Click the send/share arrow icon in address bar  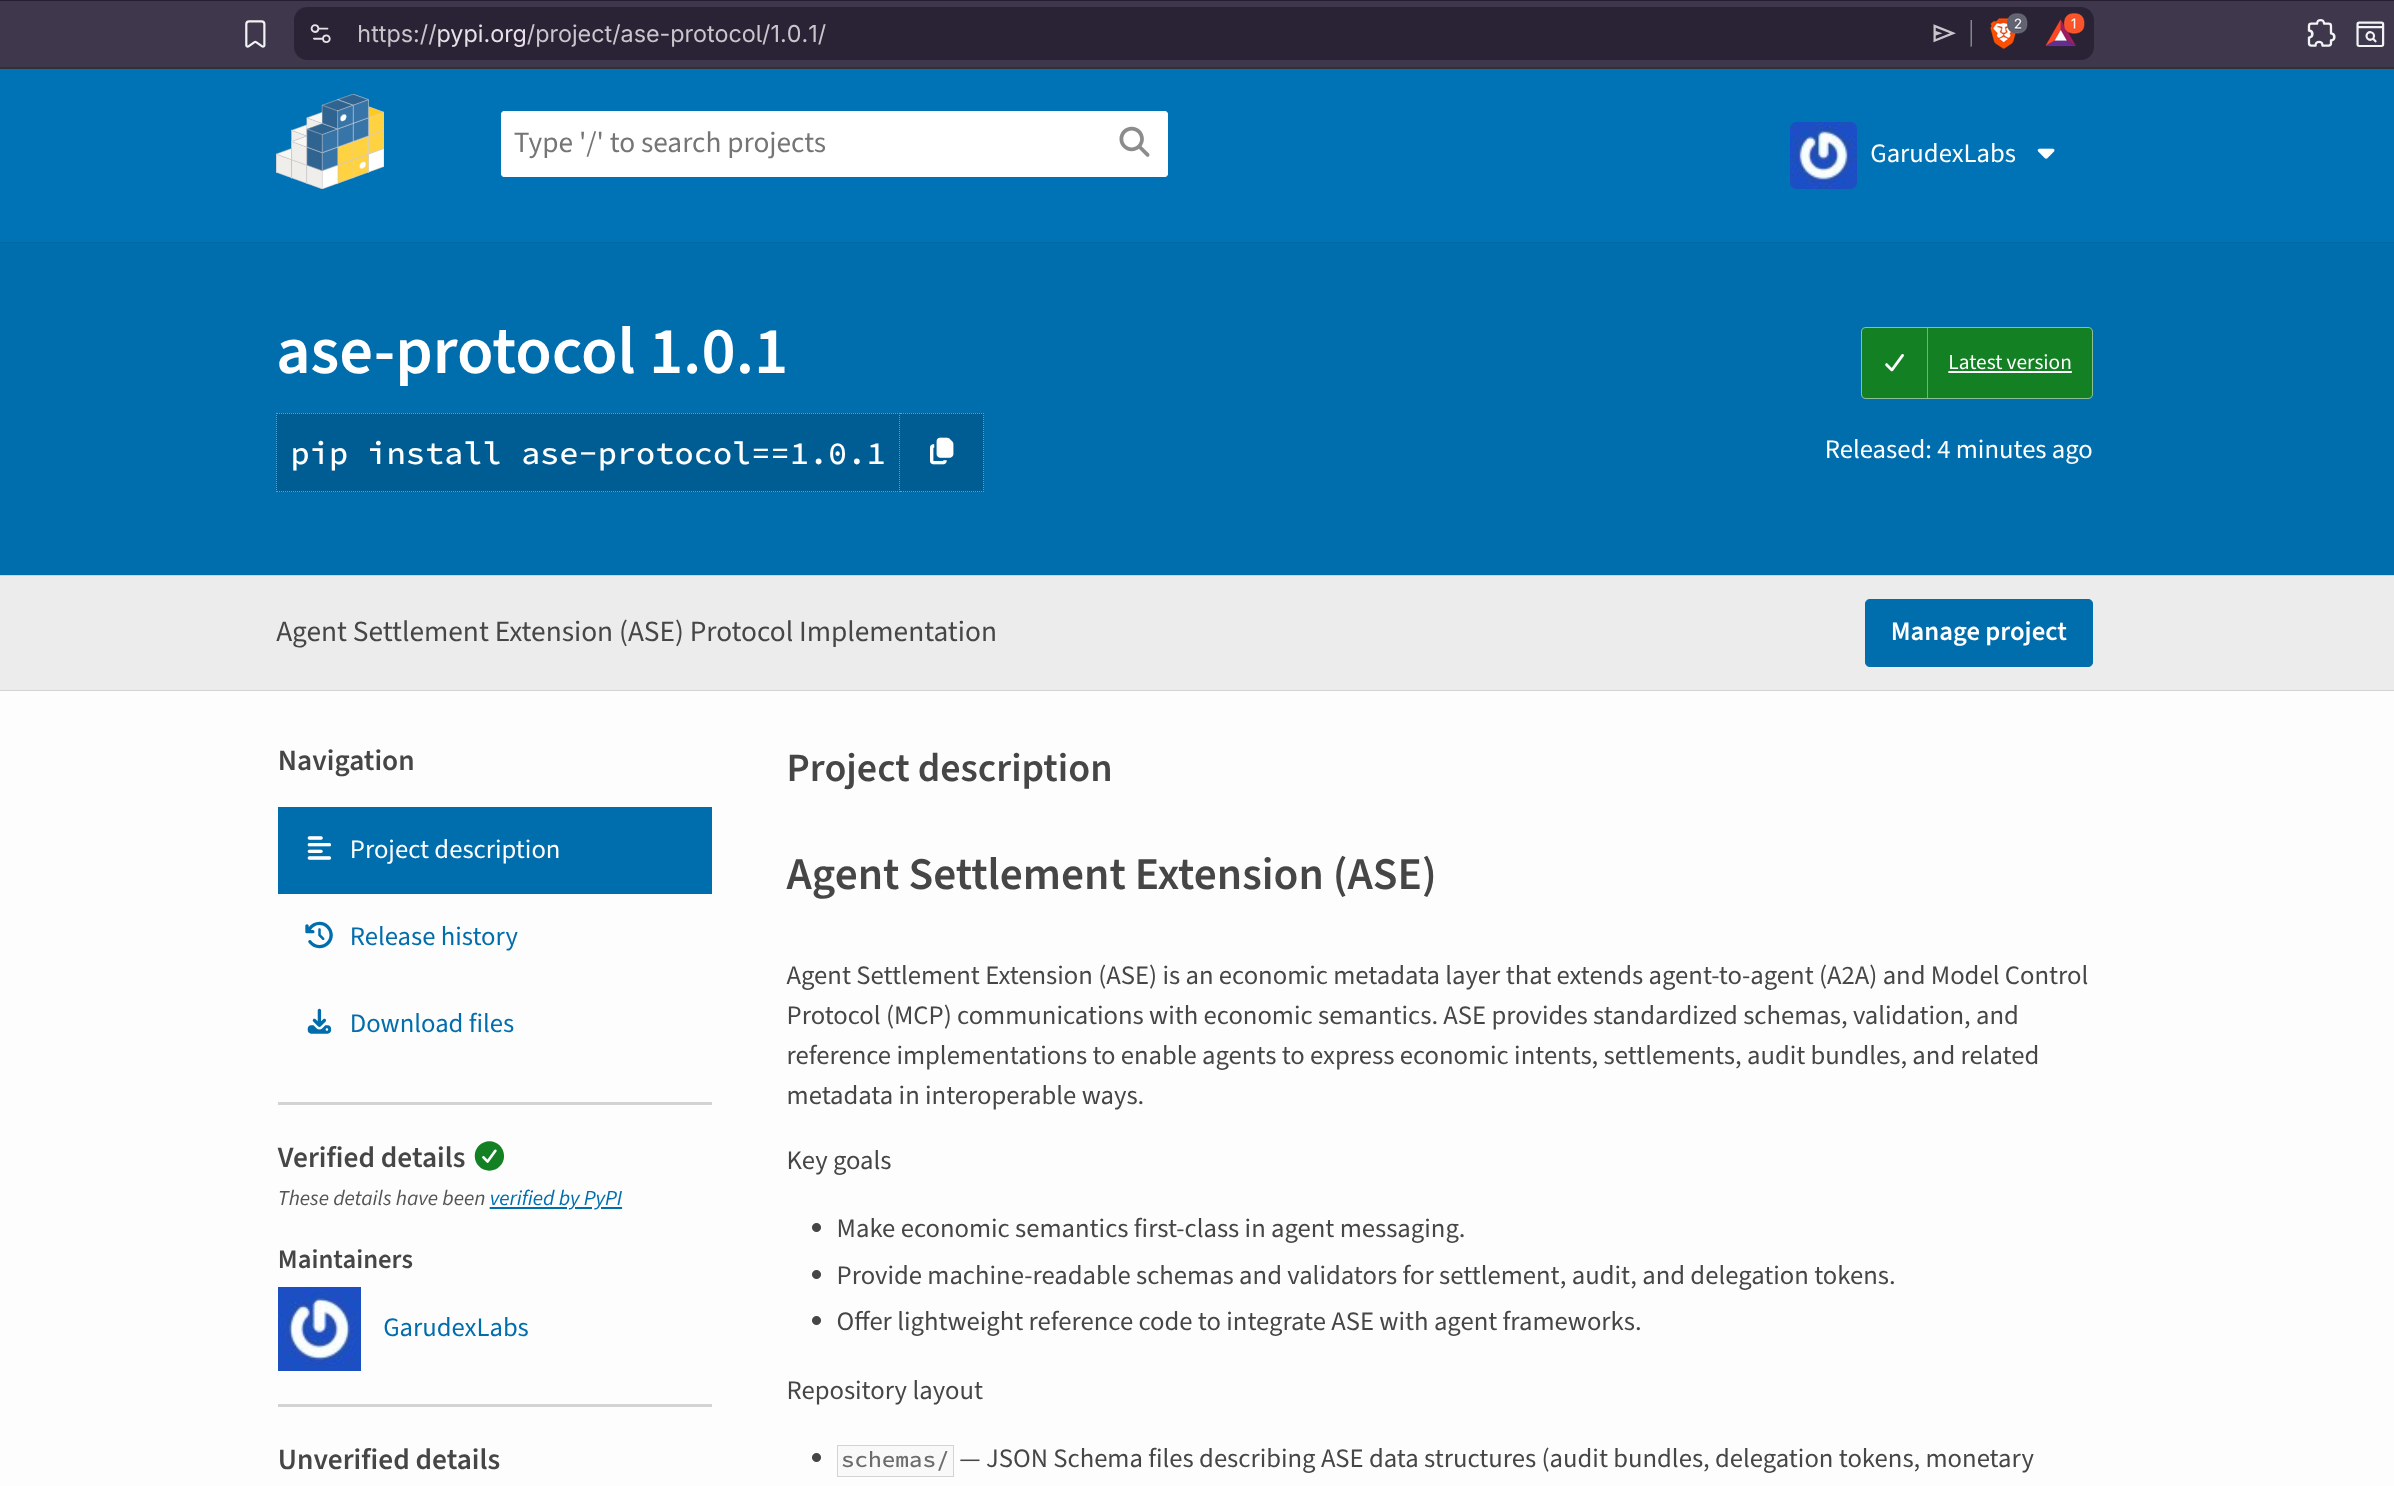click(1942, 34)
